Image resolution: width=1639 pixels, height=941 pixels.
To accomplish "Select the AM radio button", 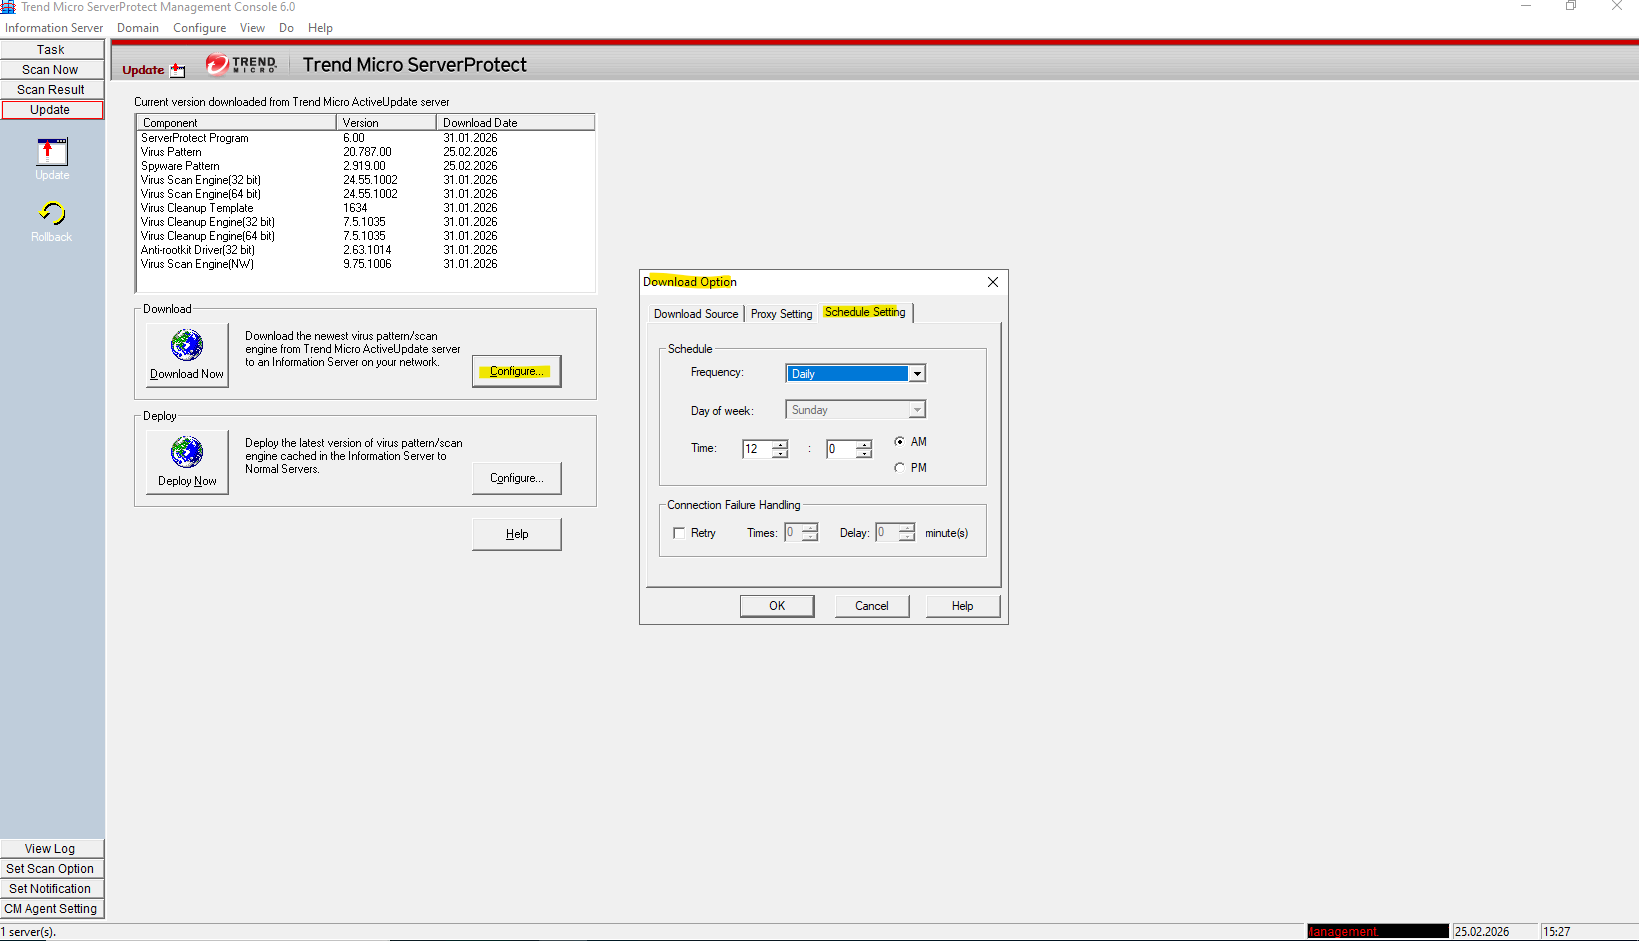I will [900, 442].
